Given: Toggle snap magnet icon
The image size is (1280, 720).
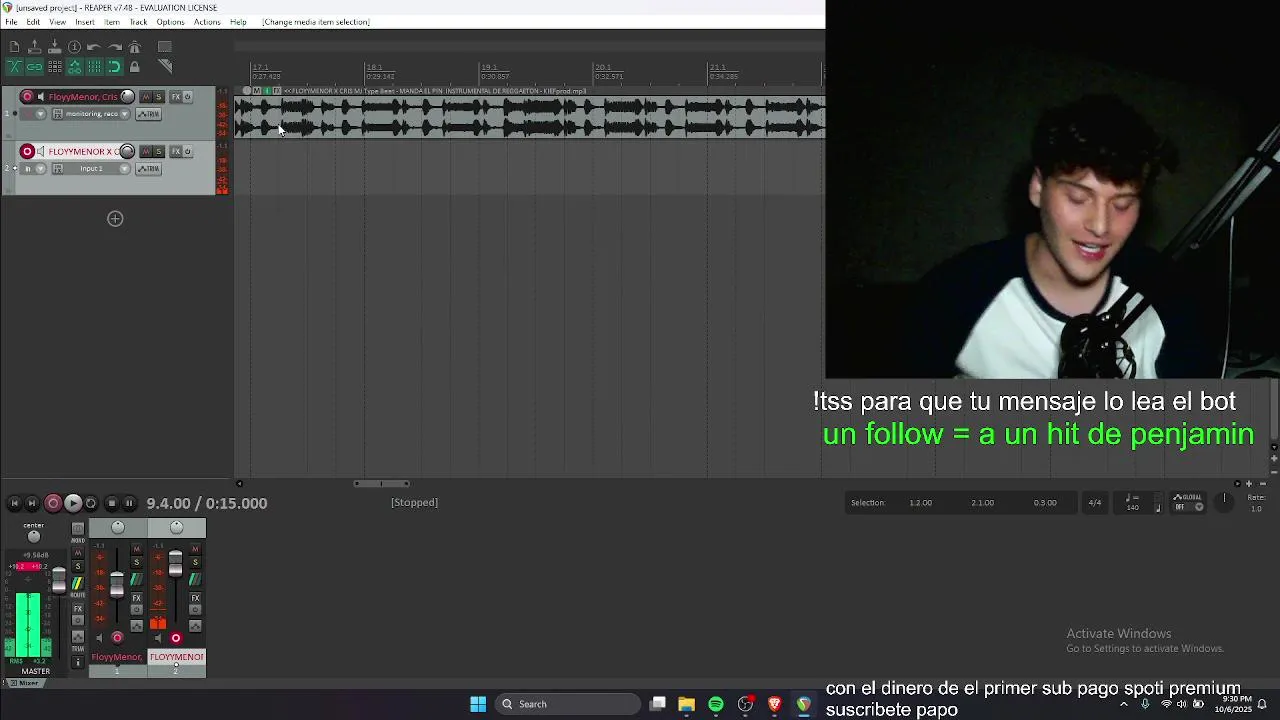Looking at the screenshot, I should 114,67.
